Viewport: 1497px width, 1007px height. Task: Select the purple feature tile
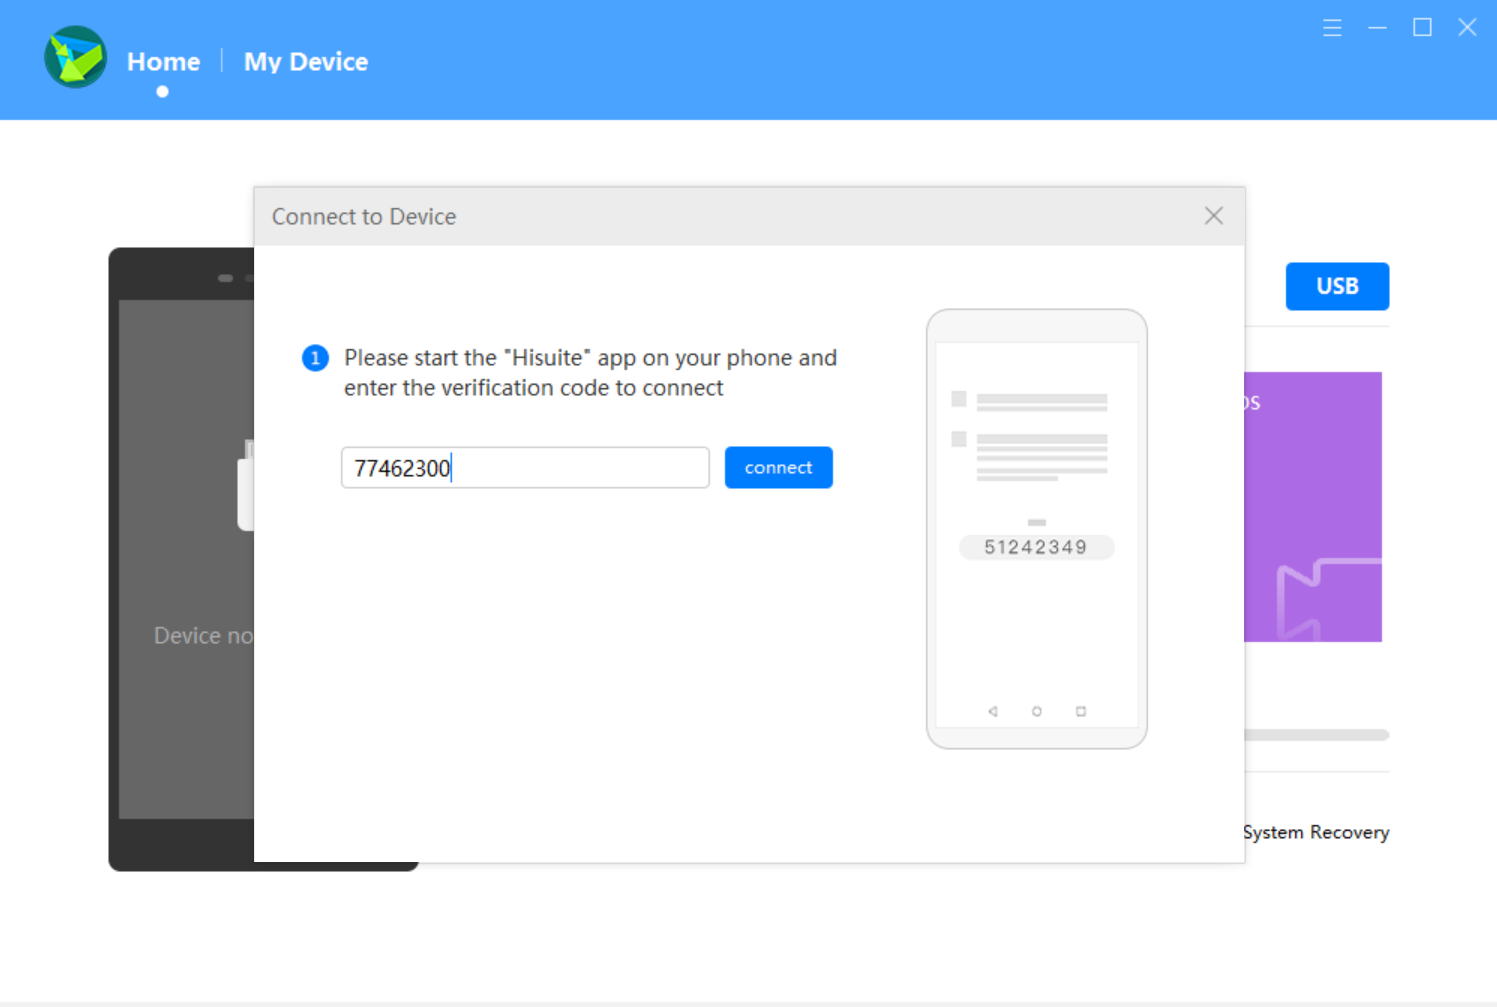[x=1312, y=506]
